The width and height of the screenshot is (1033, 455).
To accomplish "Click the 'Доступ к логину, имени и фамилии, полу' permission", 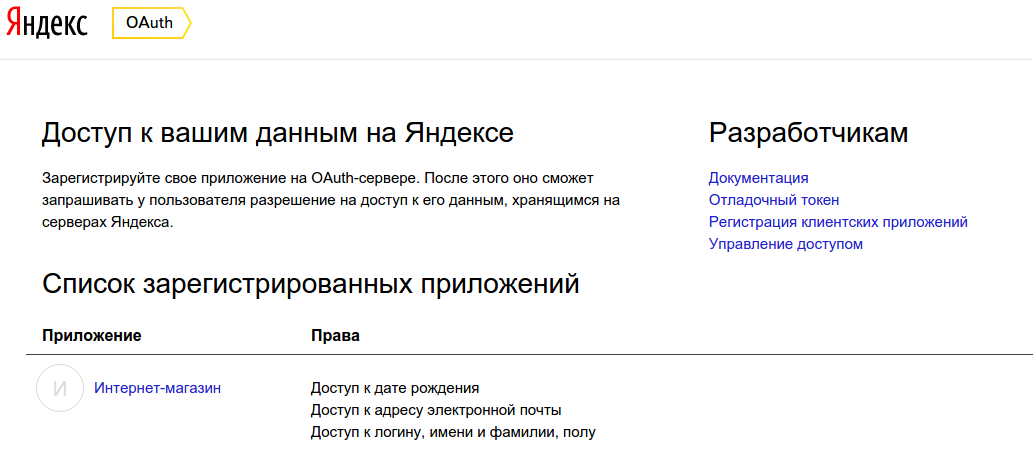I will pos(454,432).
